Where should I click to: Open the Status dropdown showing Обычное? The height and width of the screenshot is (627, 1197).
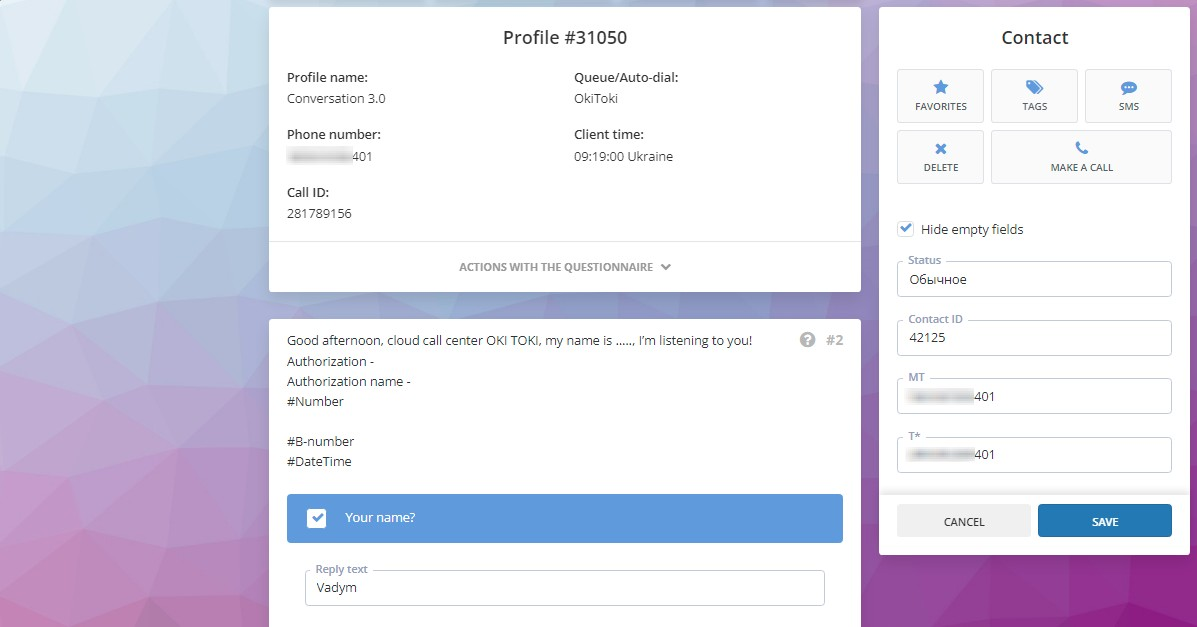pos(1034,279)
